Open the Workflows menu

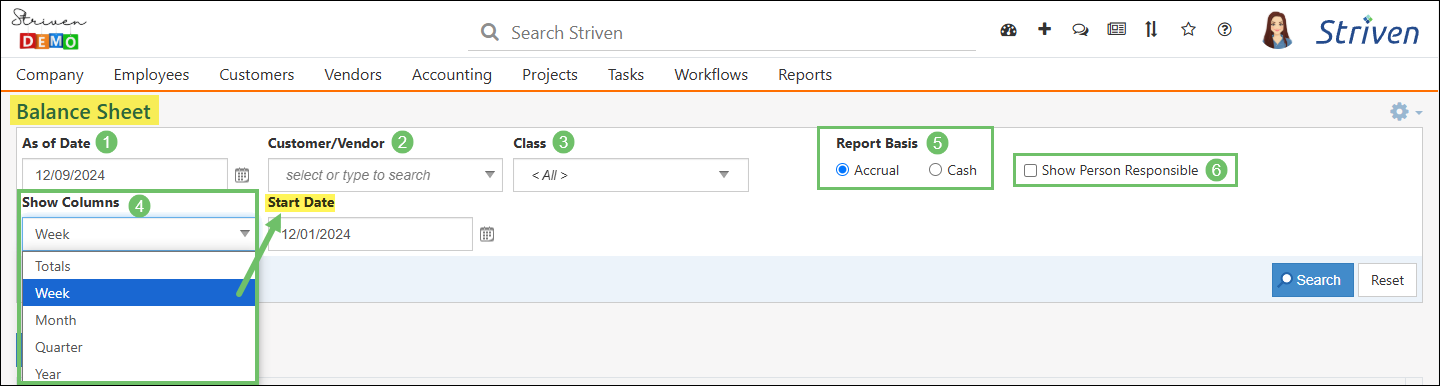pyautogui.click(x=711, y=74)
